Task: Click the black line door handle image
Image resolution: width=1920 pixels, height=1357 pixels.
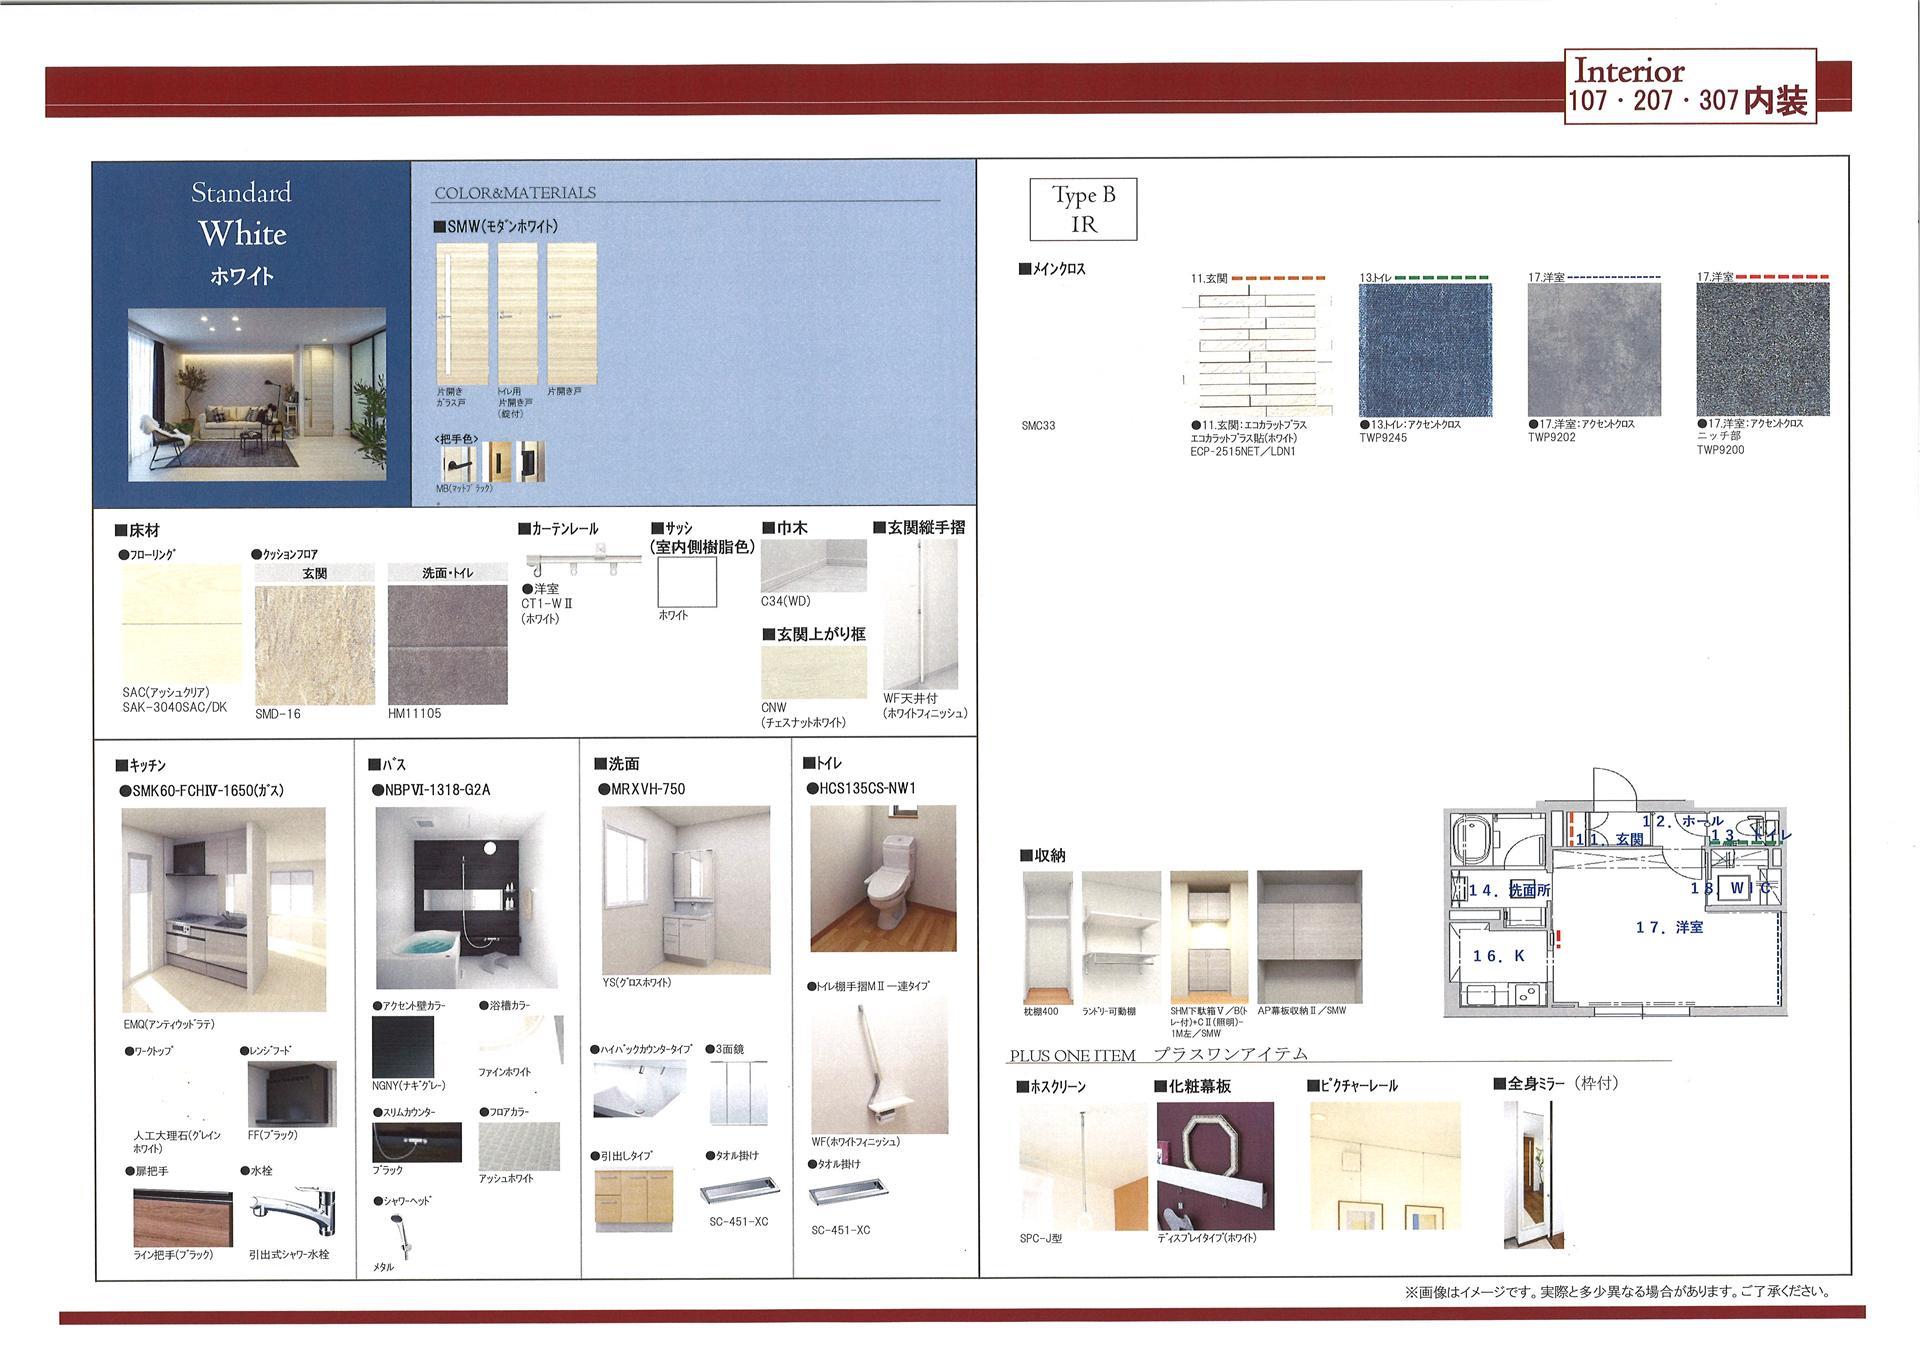Action: [182, 1217]
